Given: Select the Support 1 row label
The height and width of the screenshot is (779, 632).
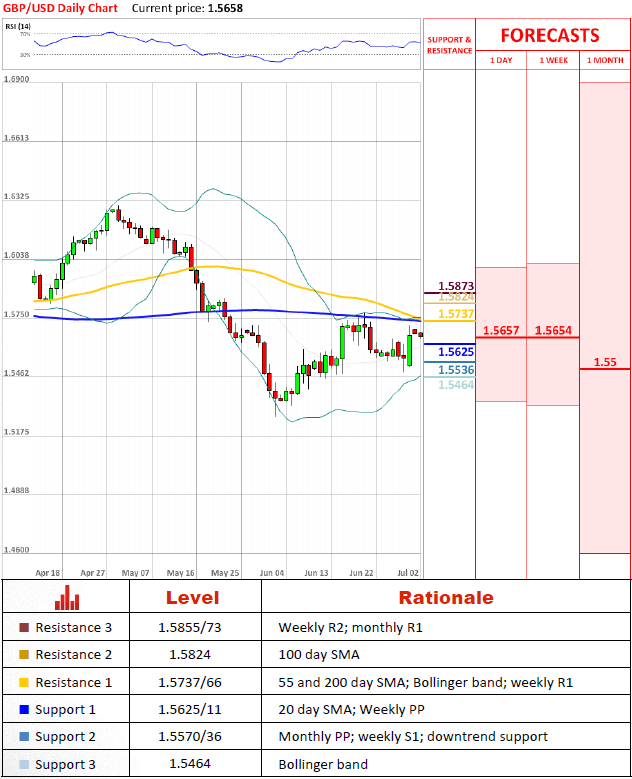Looking at the screenshot, I should coord(65,709).
